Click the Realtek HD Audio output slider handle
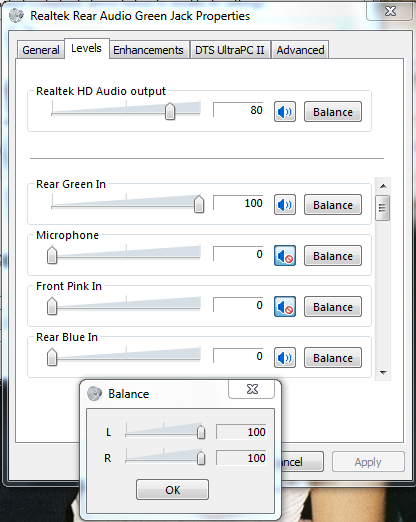 click(170, 111)
